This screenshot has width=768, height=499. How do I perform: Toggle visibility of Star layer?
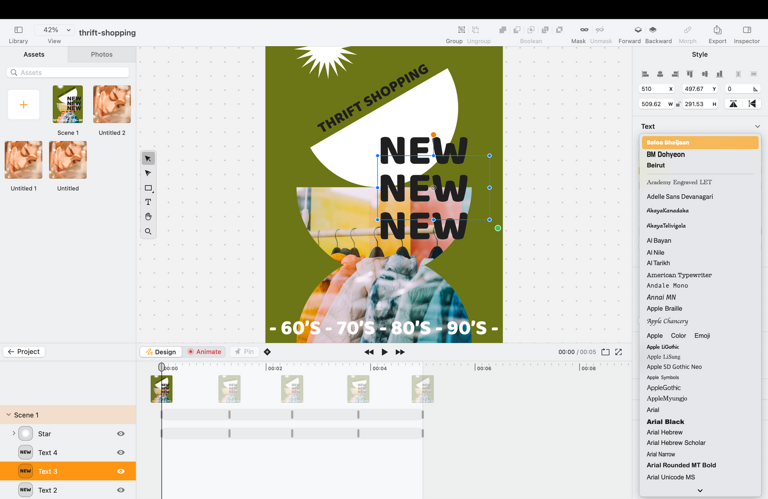[120, 433]
